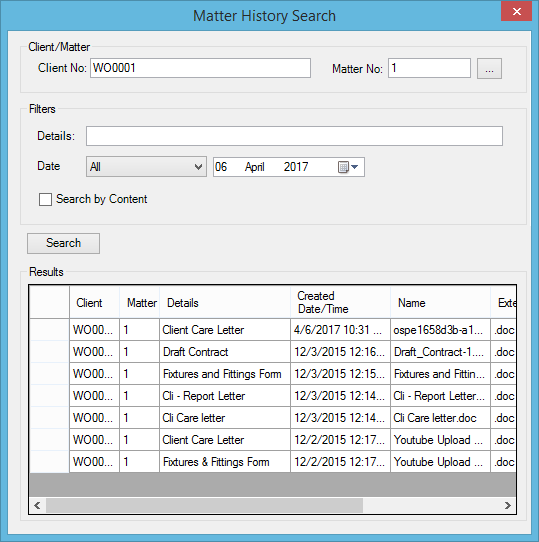Screen dimensions: 539x542
Task: Select the Fixtures and Fittings Form row
Action: 273,374
